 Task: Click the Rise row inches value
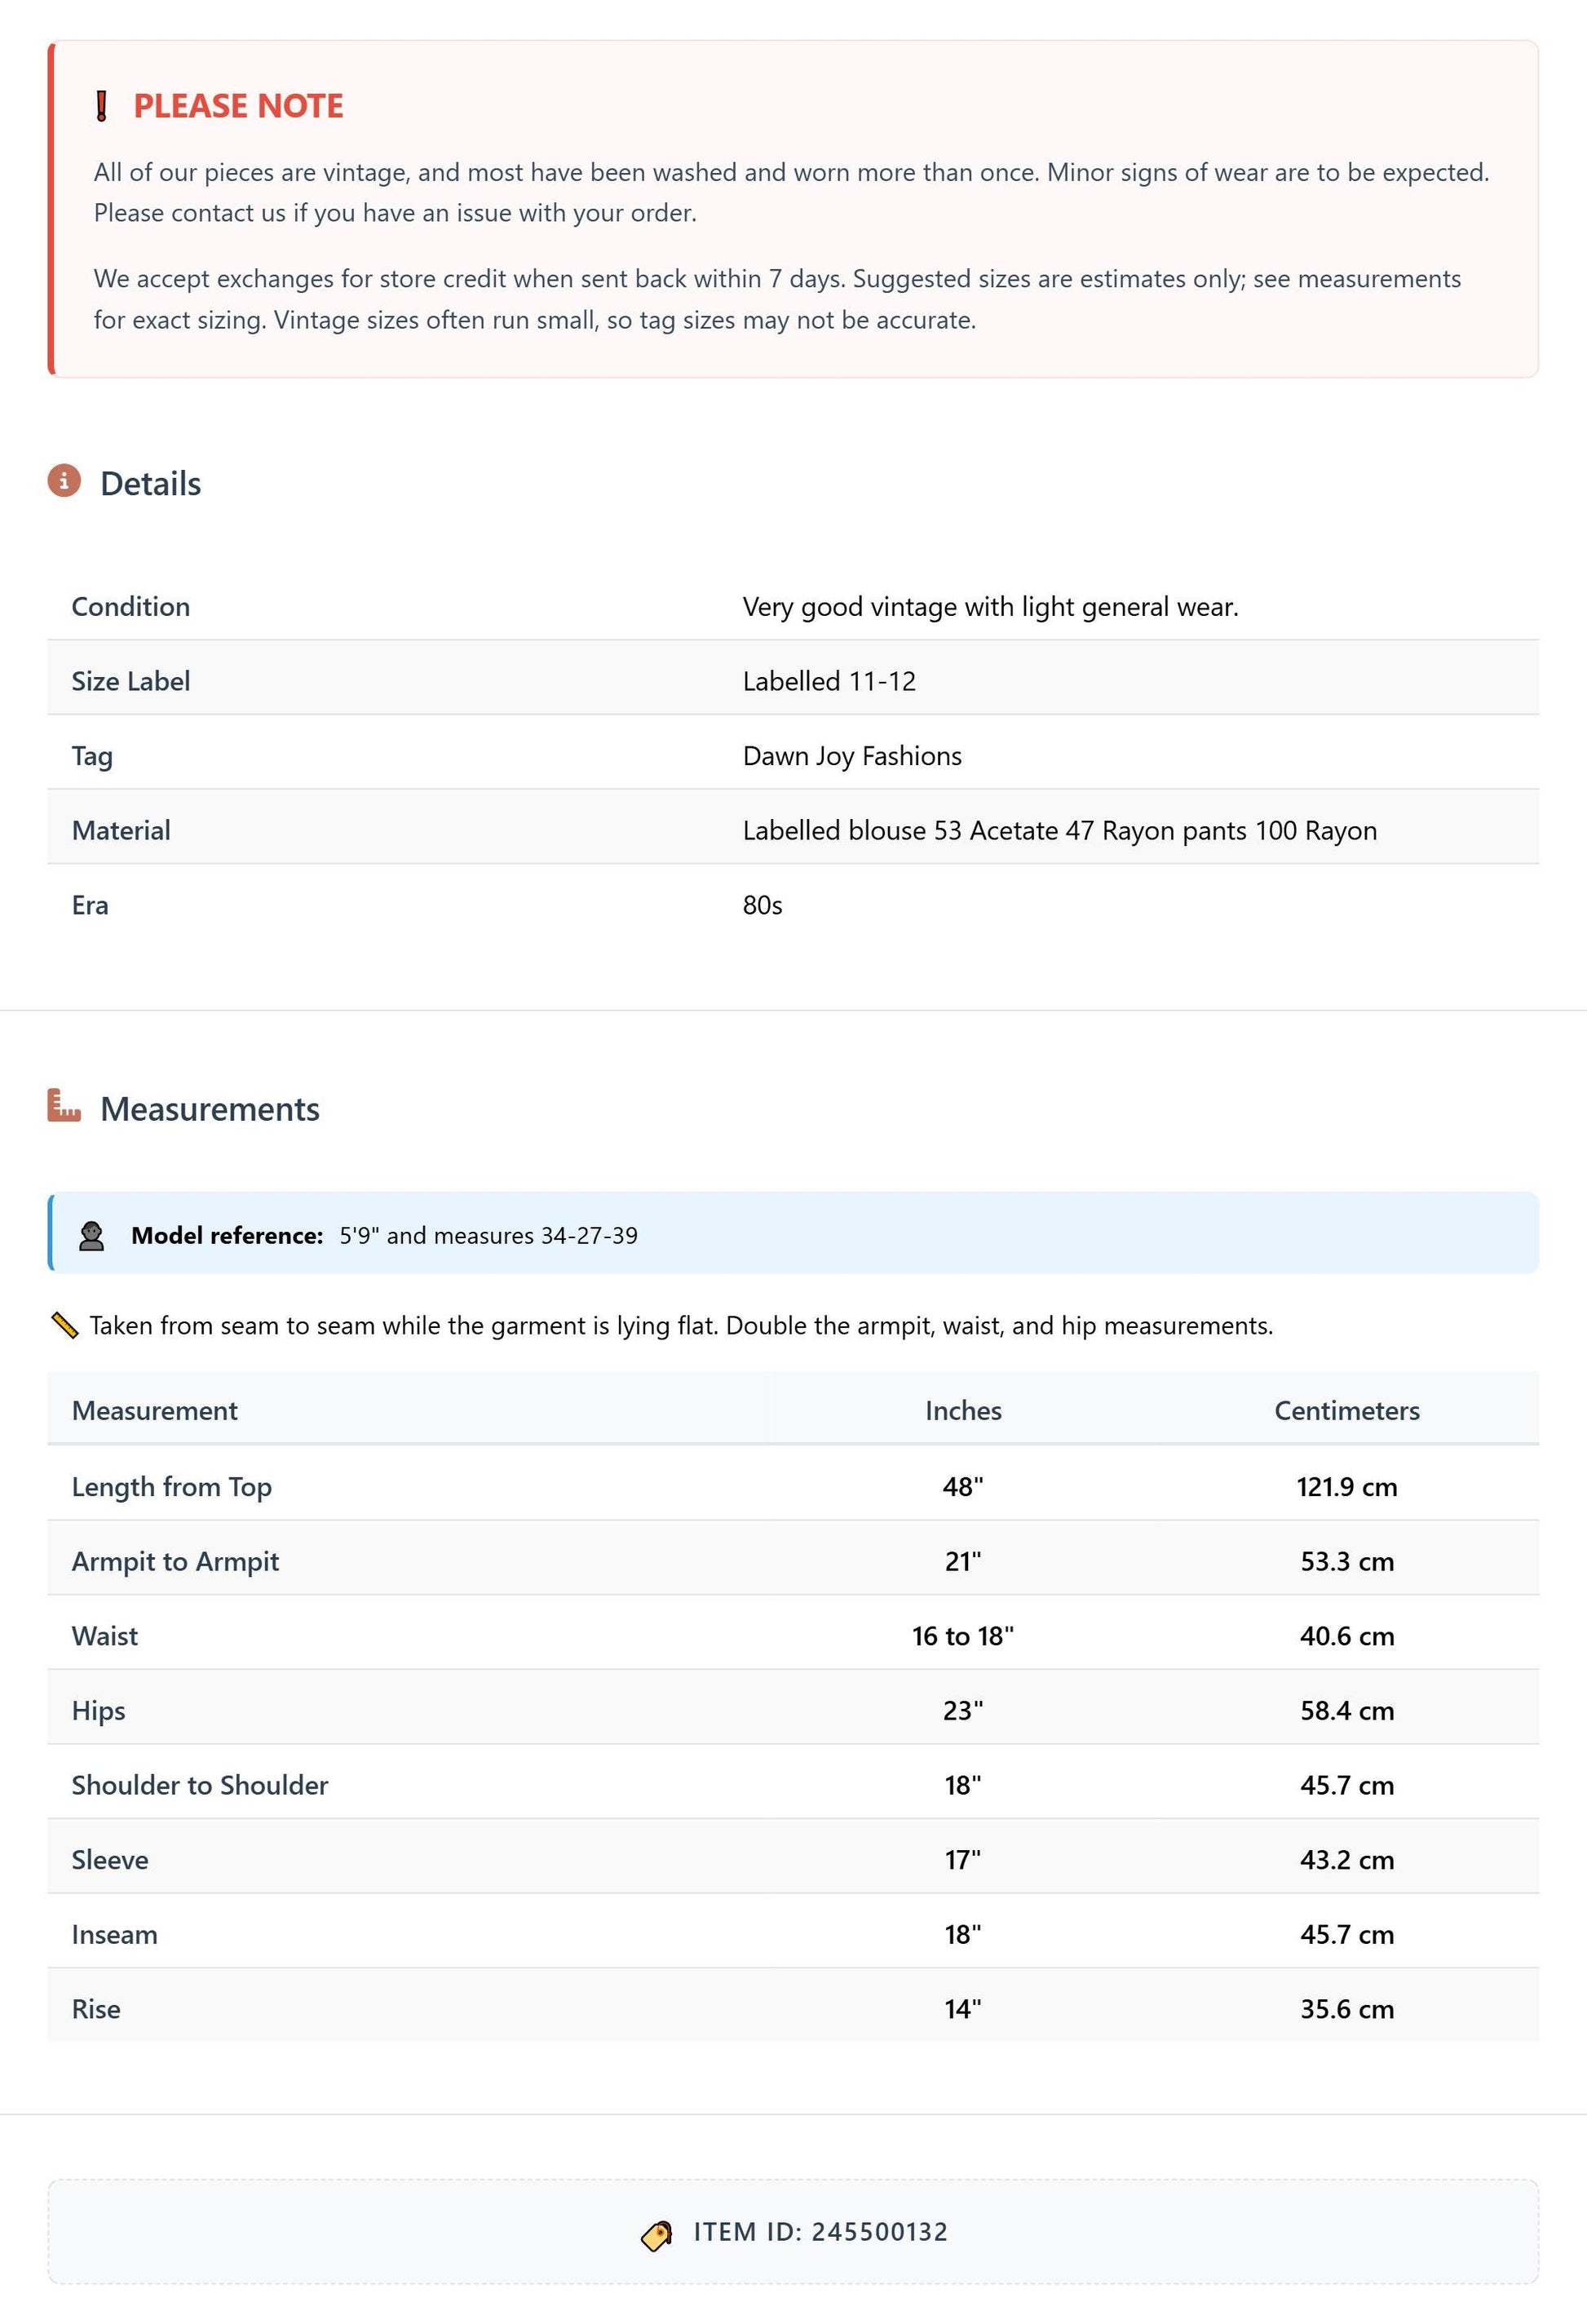pos(963,2010)
